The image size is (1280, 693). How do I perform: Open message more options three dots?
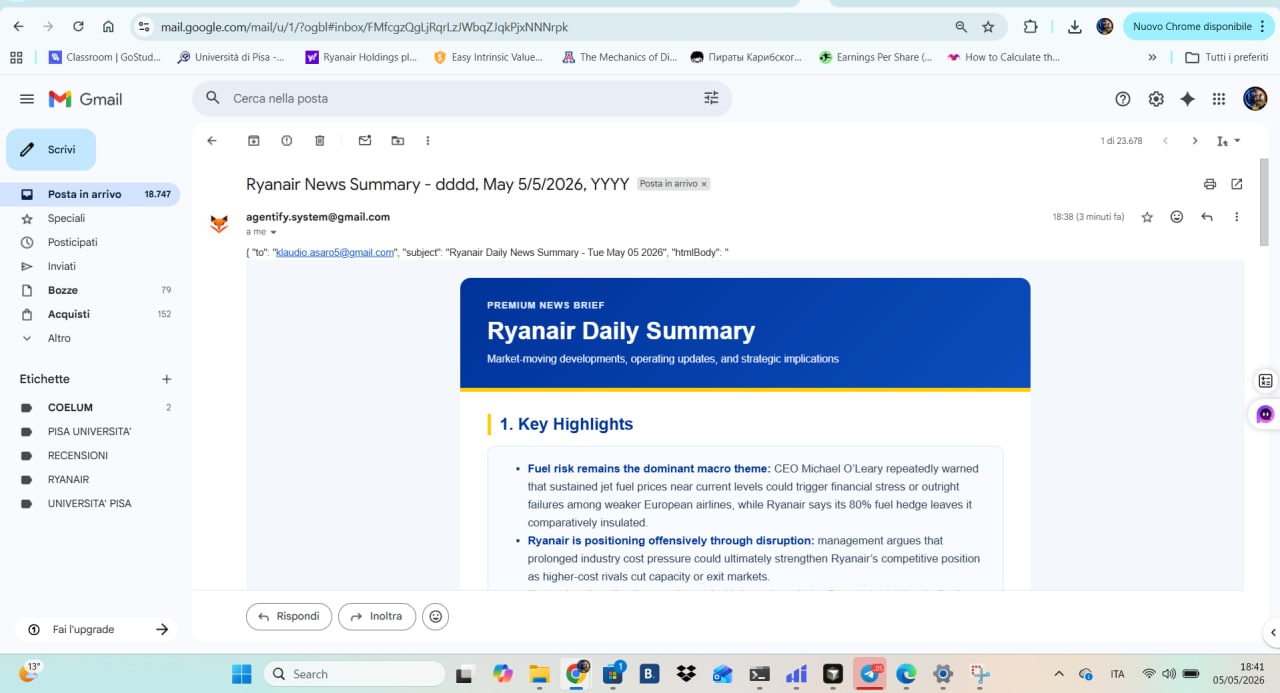[1237, 217]
